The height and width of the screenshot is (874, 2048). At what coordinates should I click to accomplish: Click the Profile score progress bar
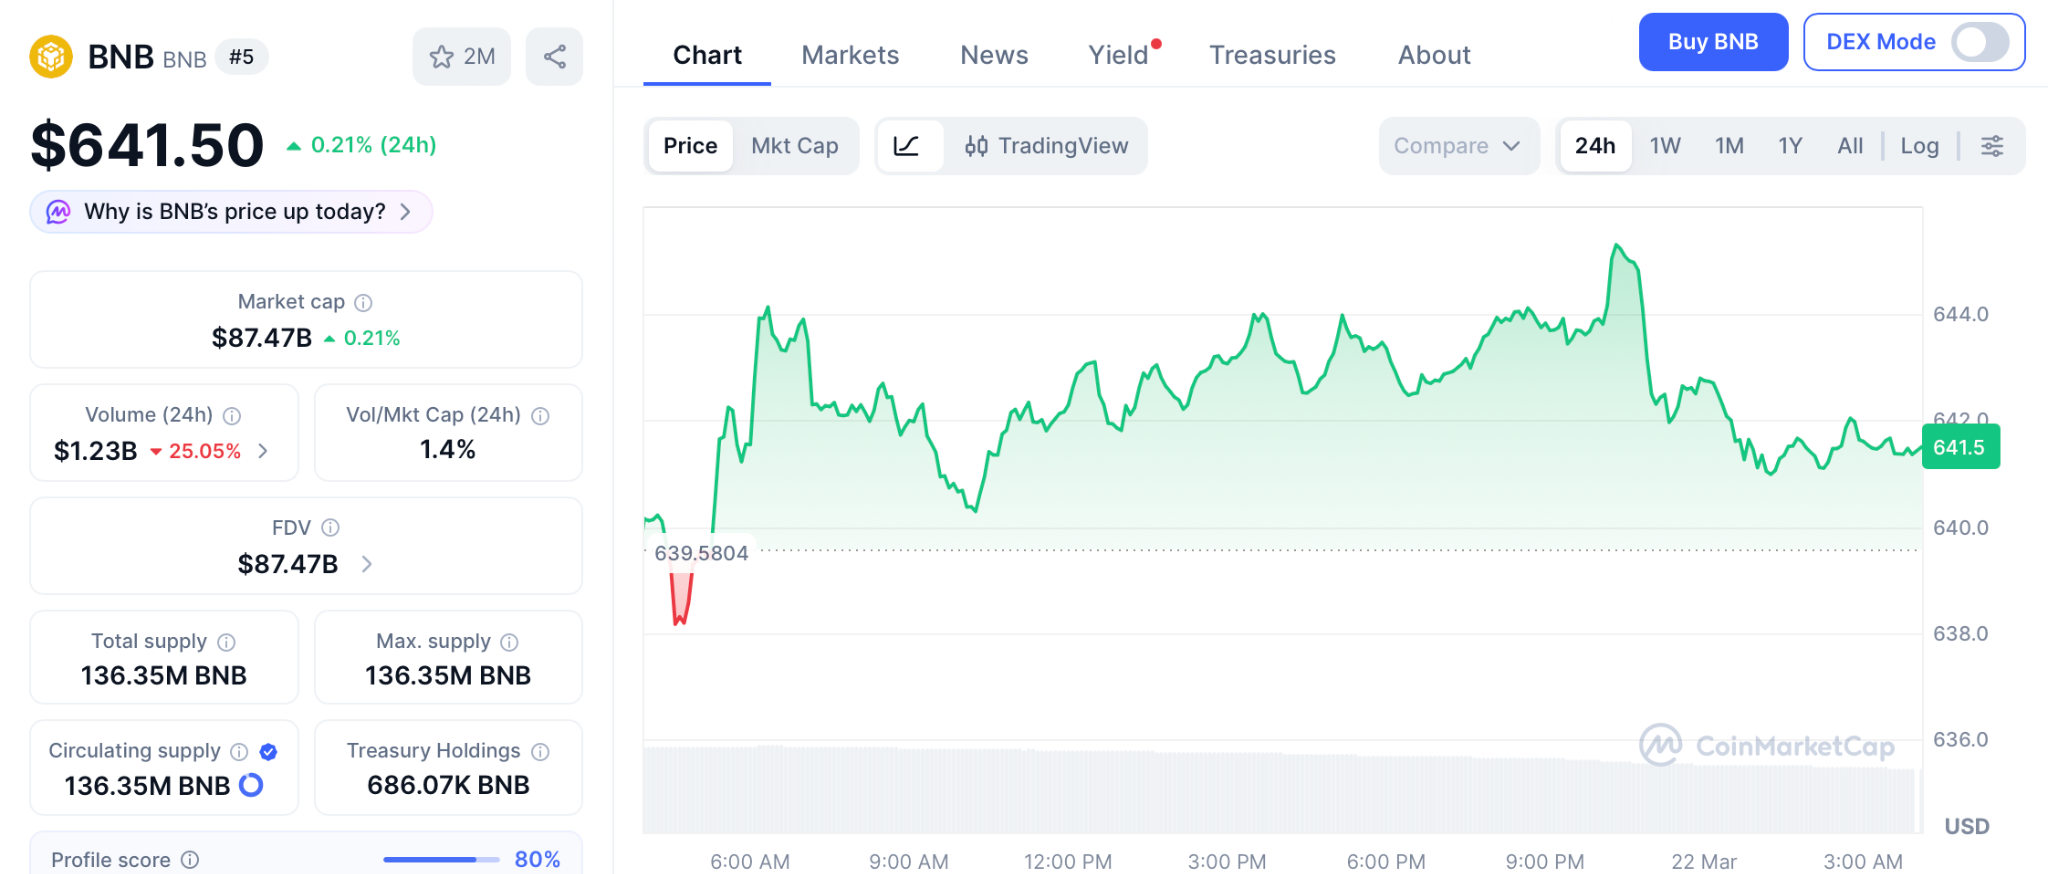(440, 859)
